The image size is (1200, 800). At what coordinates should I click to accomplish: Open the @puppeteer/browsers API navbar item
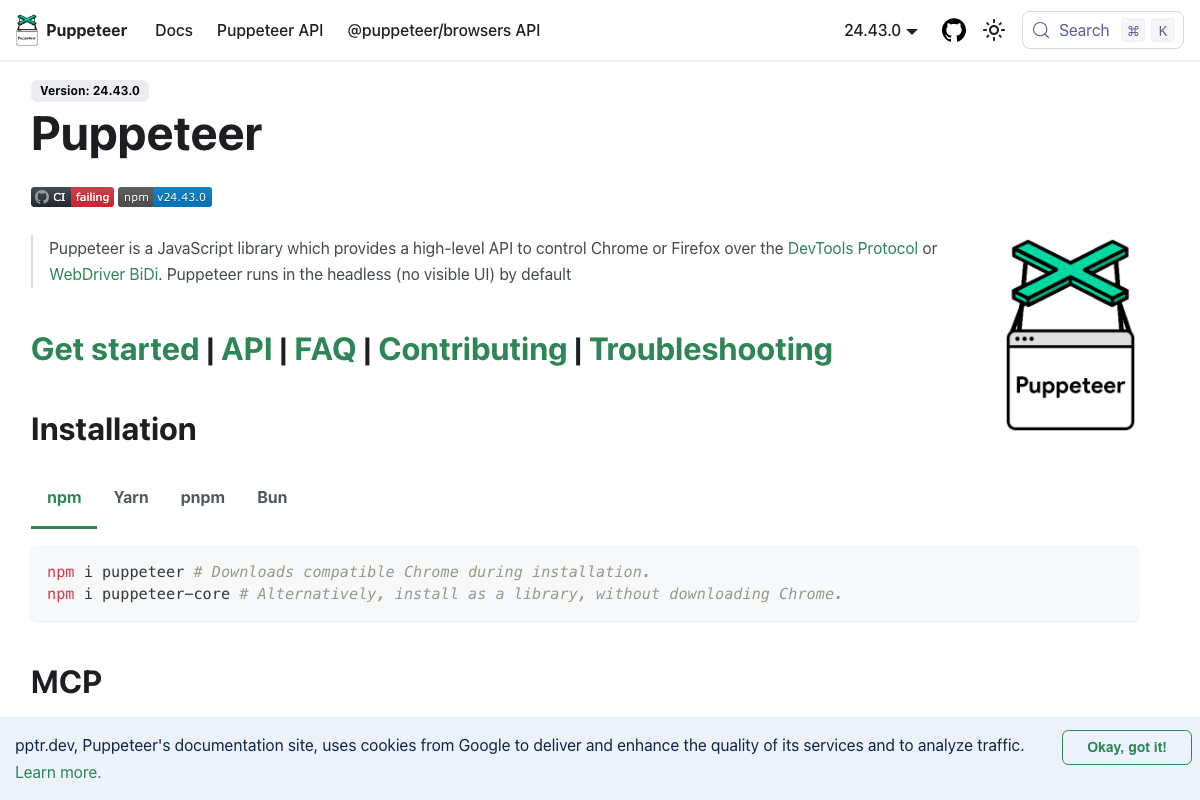444,30
